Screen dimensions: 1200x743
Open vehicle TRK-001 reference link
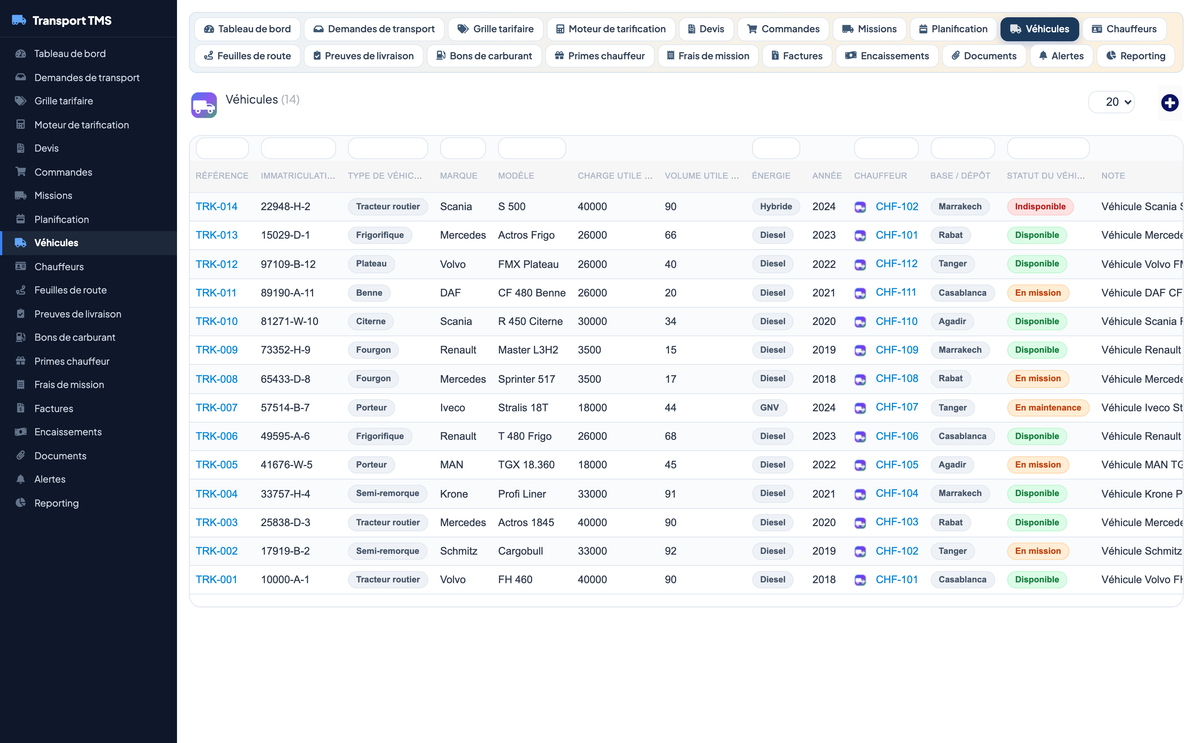(217, 580)
